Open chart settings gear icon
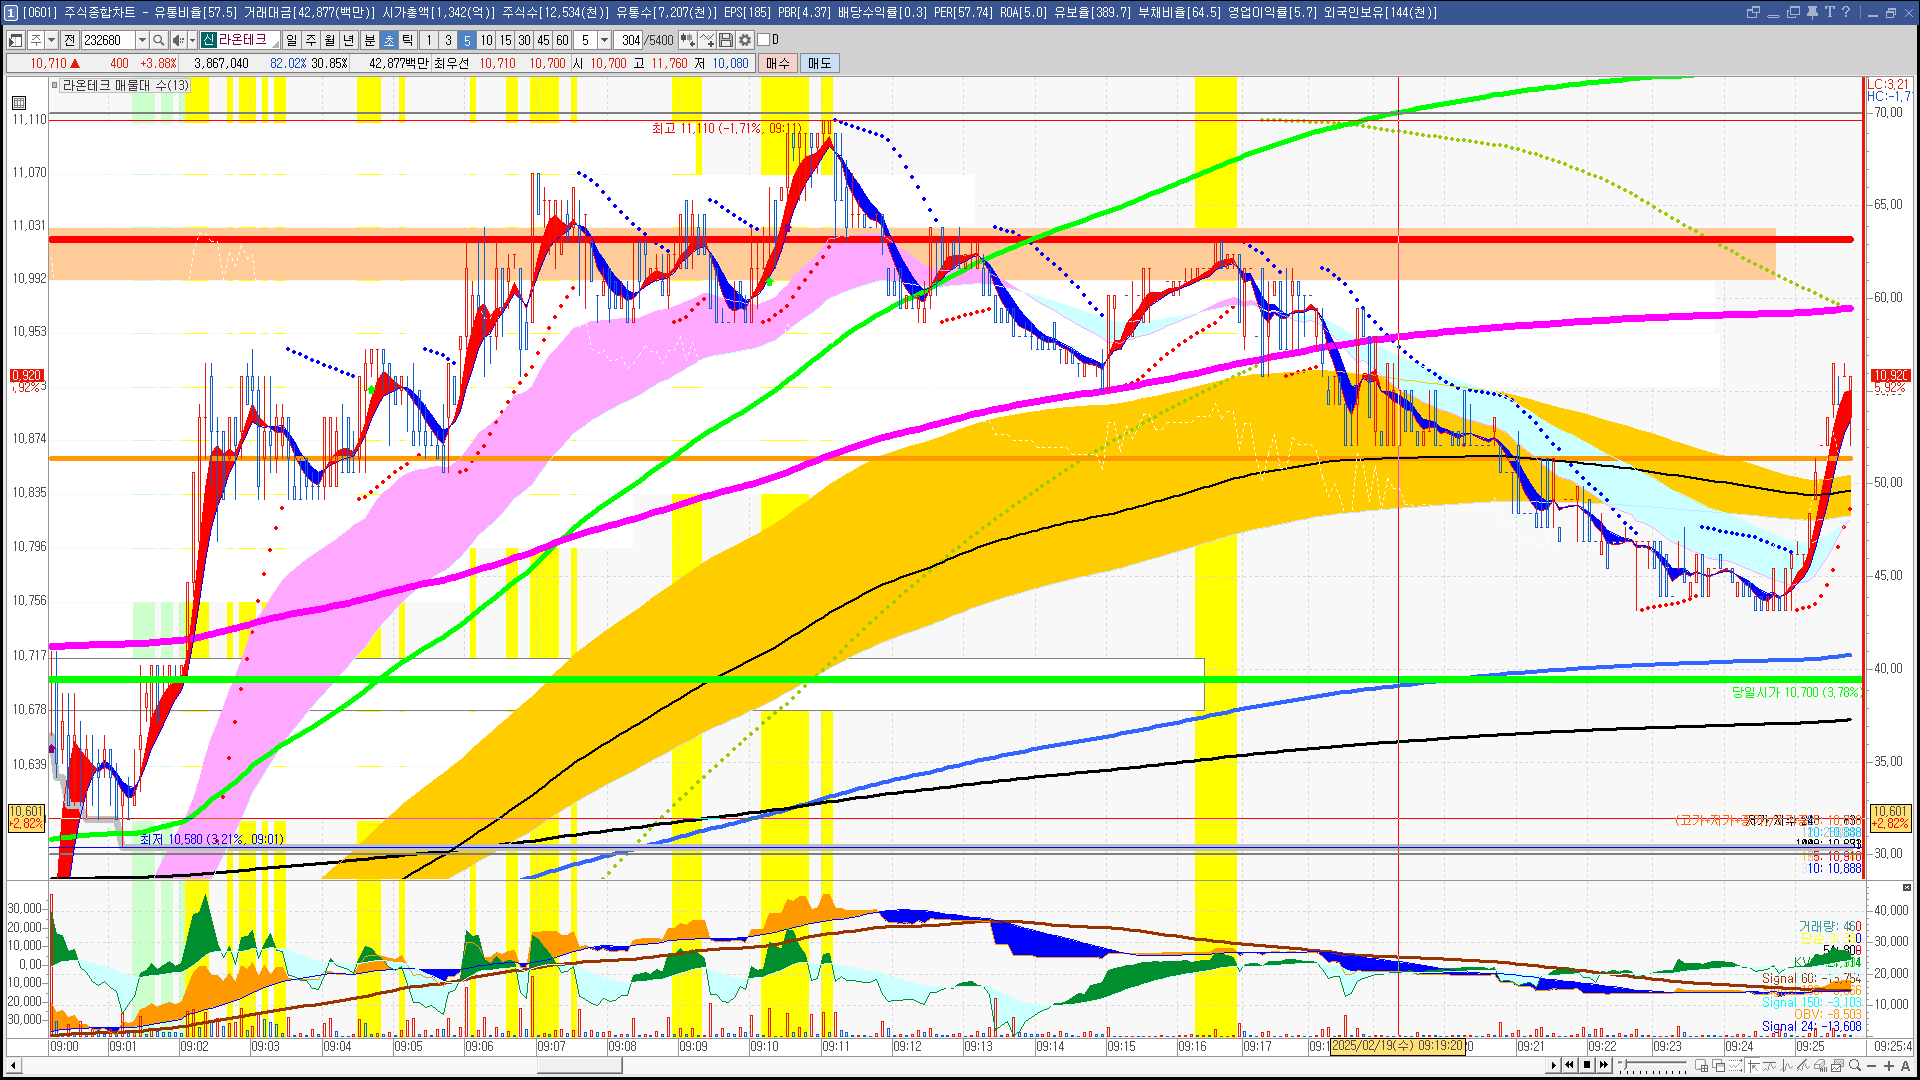Image resolution: width=1920 pixels, height=1080 pixels. pyautogui.click(x=745, y=40)
